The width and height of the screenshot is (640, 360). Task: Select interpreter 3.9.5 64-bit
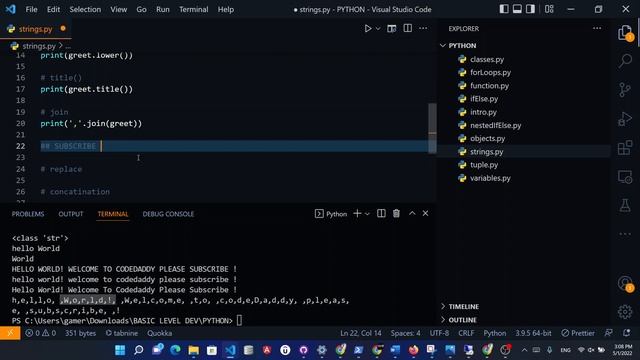(x=533, y=333)
